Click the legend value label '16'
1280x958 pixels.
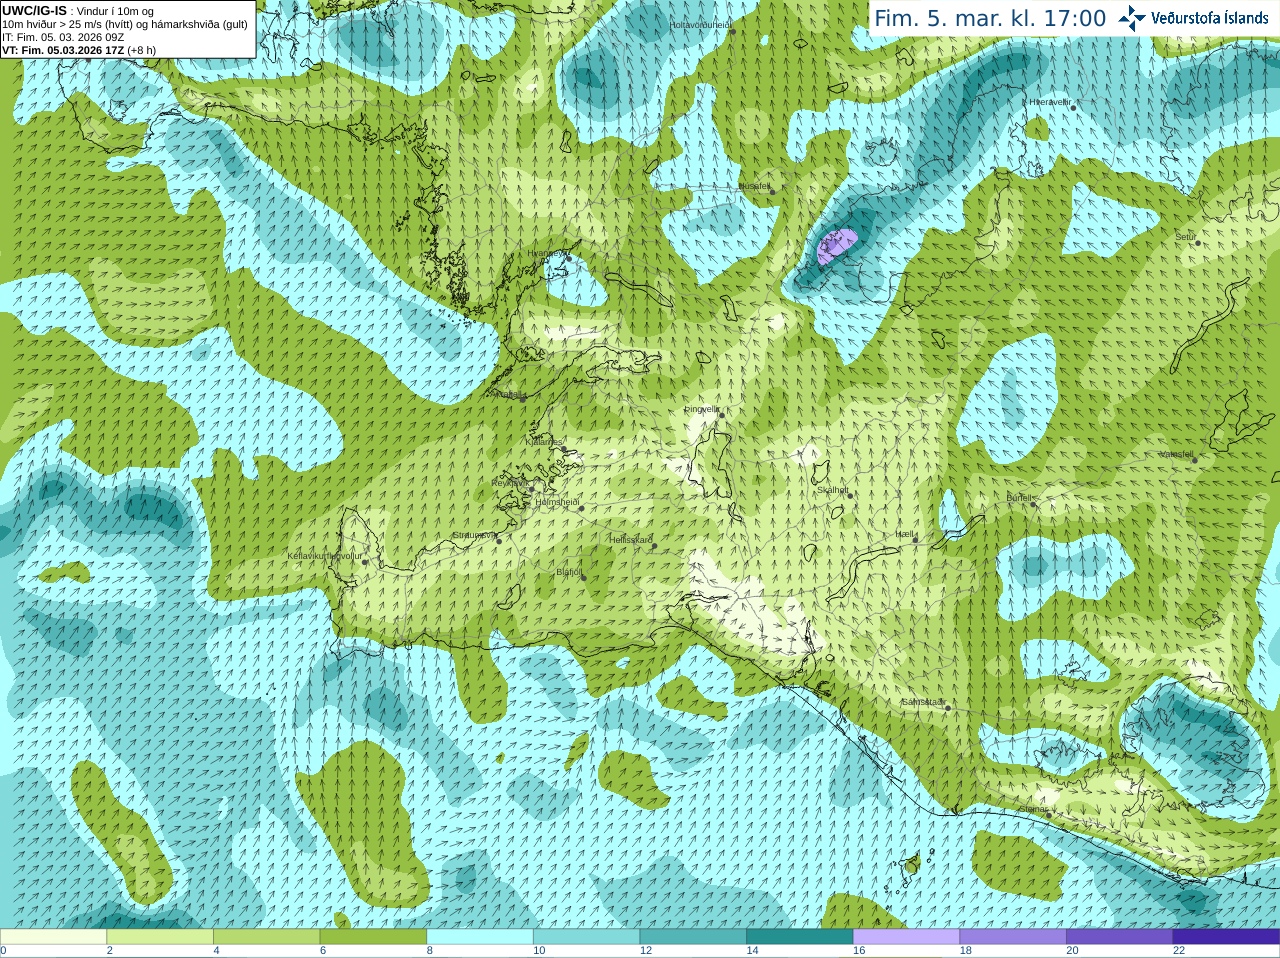pos(859,951)
